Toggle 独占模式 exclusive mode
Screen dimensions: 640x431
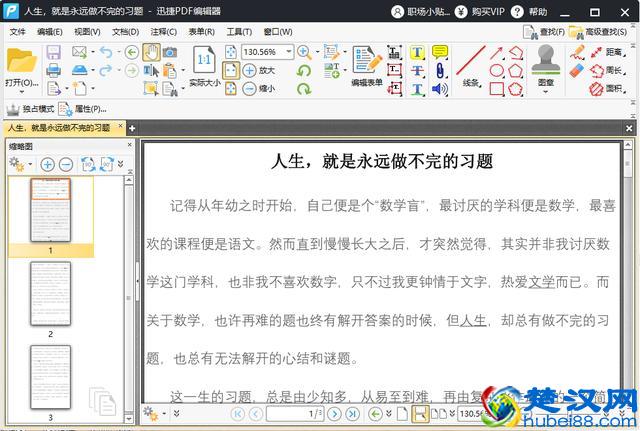tap(30, 109)
